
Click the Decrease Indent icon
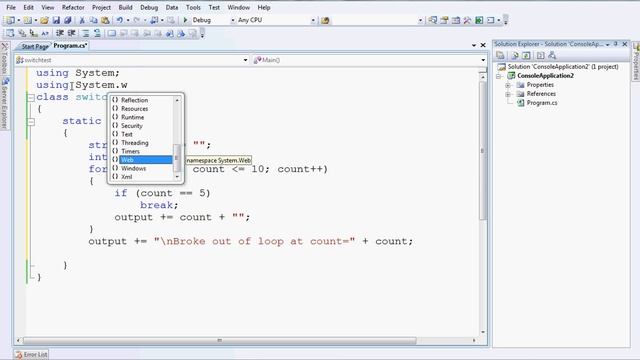pos(60,33)
